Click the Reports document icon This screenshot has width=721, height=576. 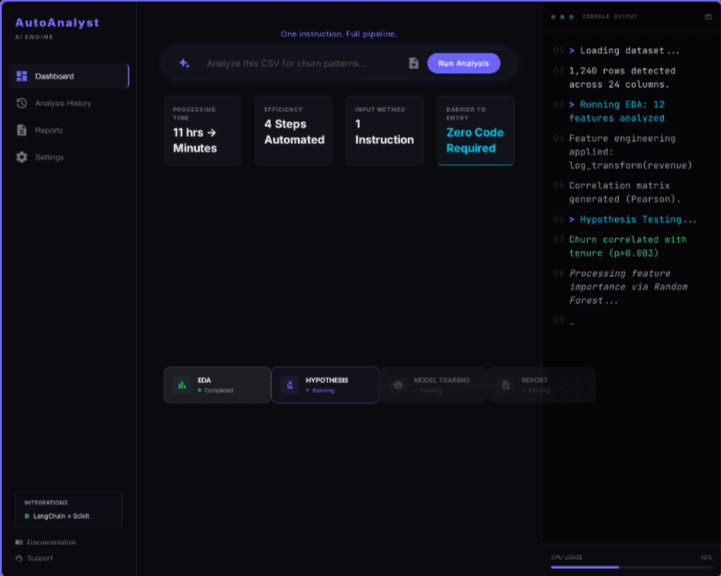(x=22, y=130)
